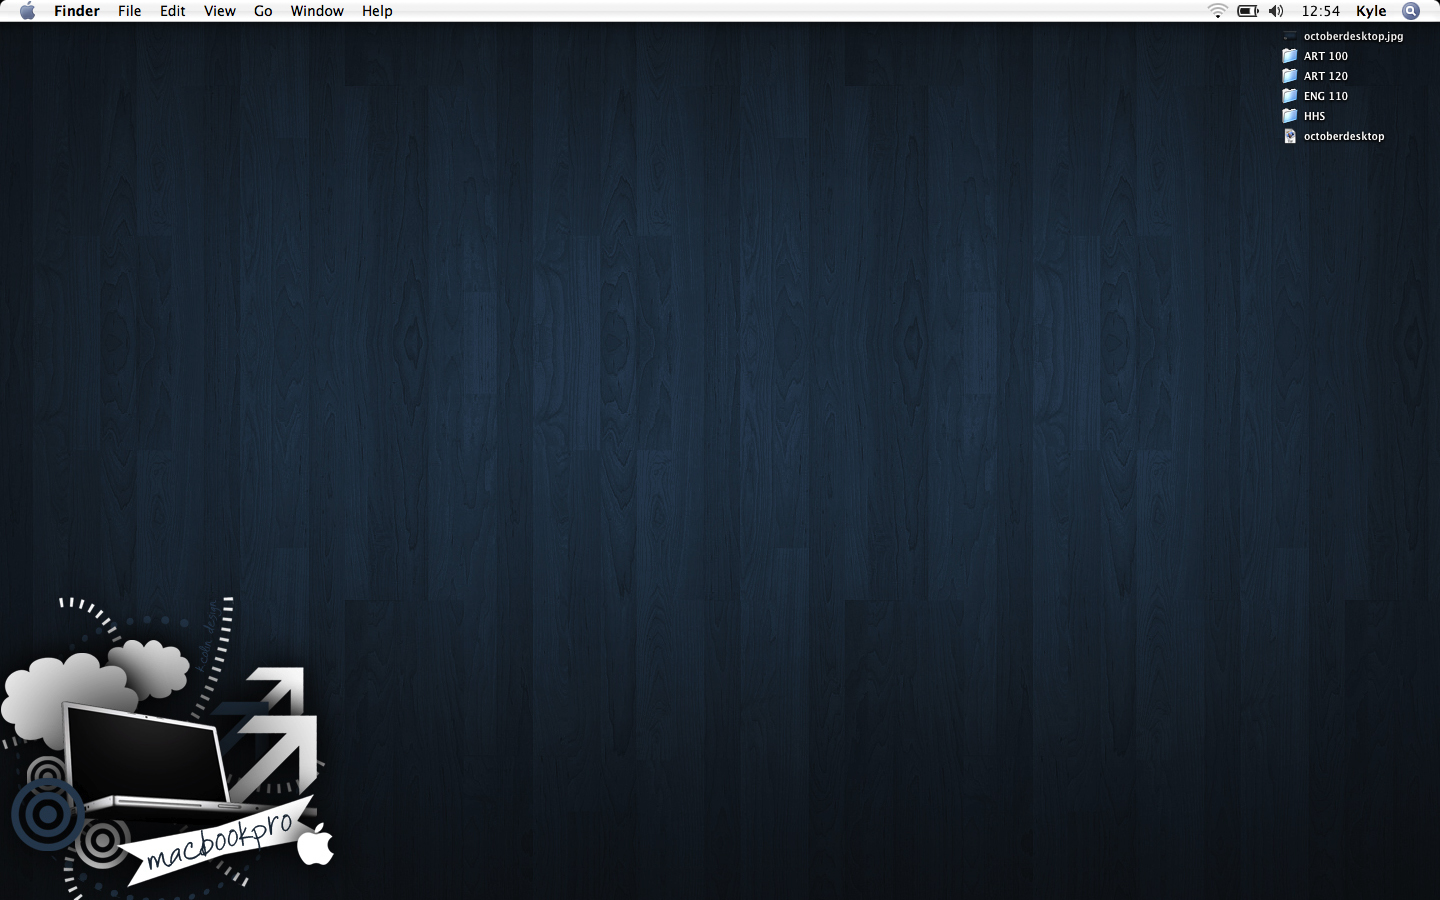
Task: Click the "ART 100" folder label
Action: coord(1326,56)
